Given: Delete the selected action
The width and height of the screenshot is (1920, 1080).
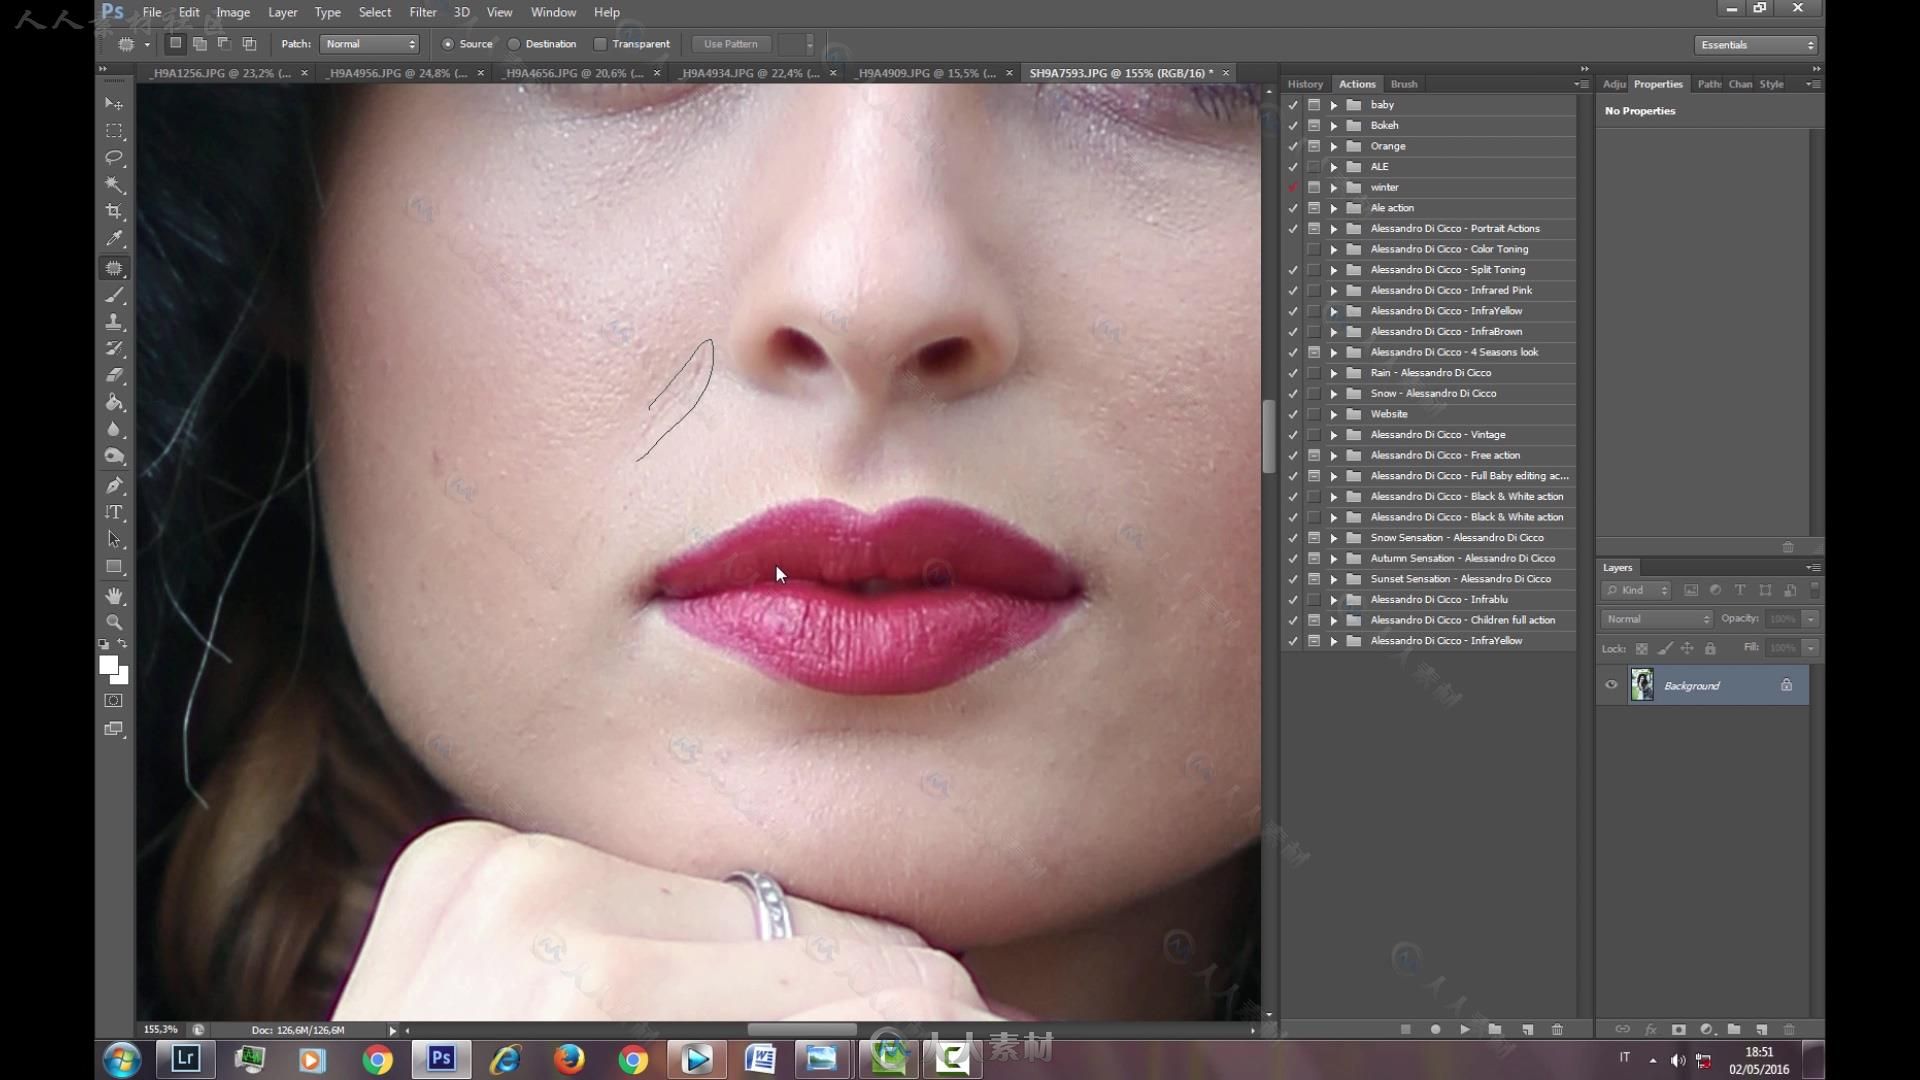Looking at the screenshot, I should 1557,1029.
